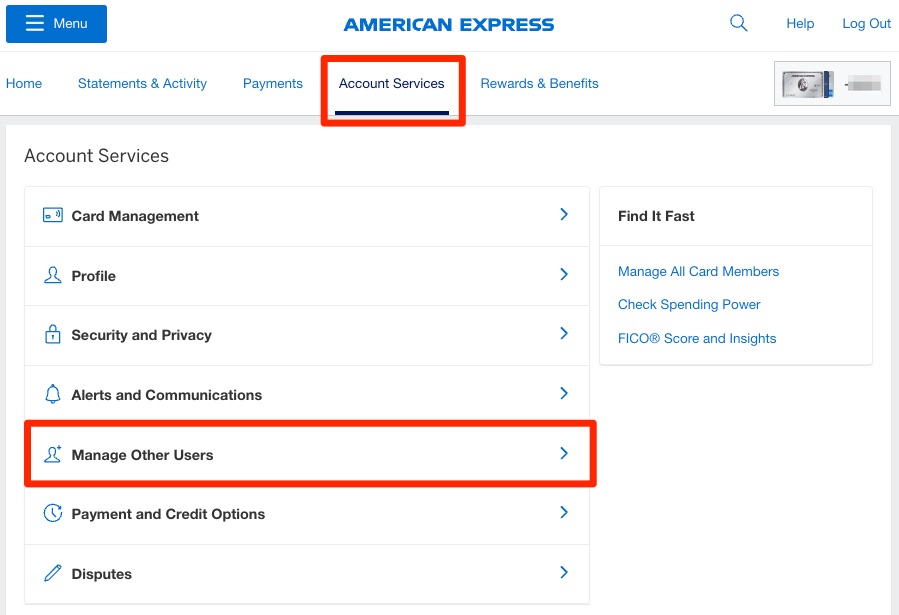This screenshot has width=899, height=615.
Task: Open the Payments section
Action: point(272,83)
